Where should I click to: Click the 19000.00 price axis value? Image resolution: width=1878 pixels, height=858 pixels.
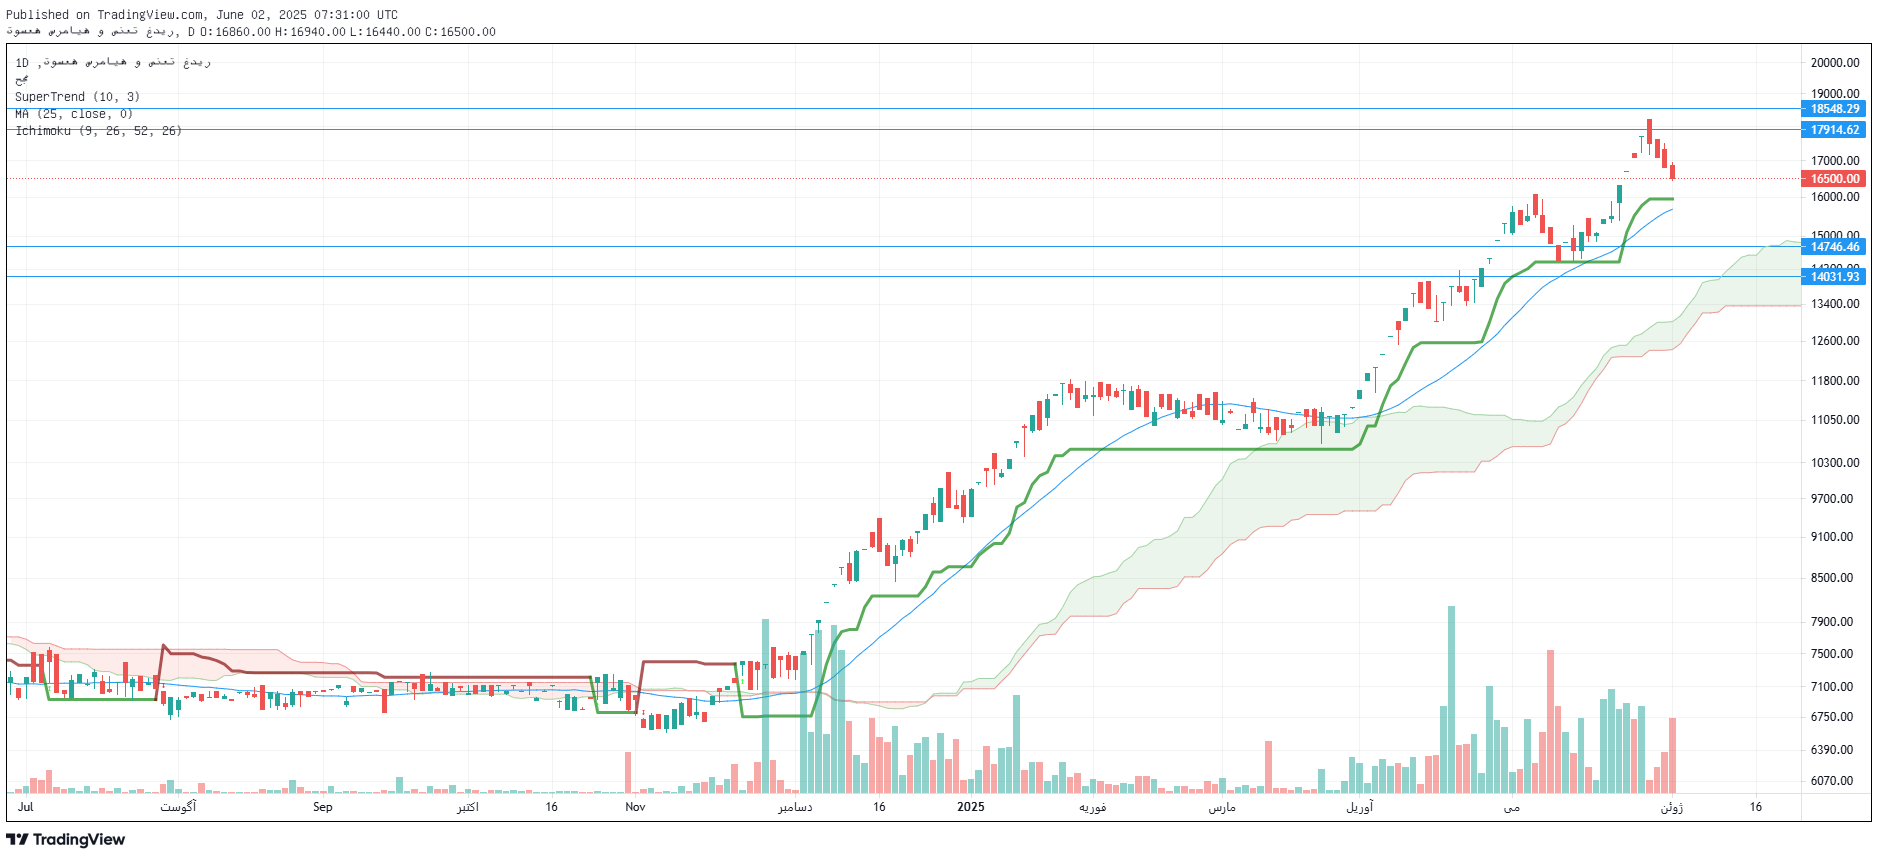pyautogui.click(x=1835, y=94)
